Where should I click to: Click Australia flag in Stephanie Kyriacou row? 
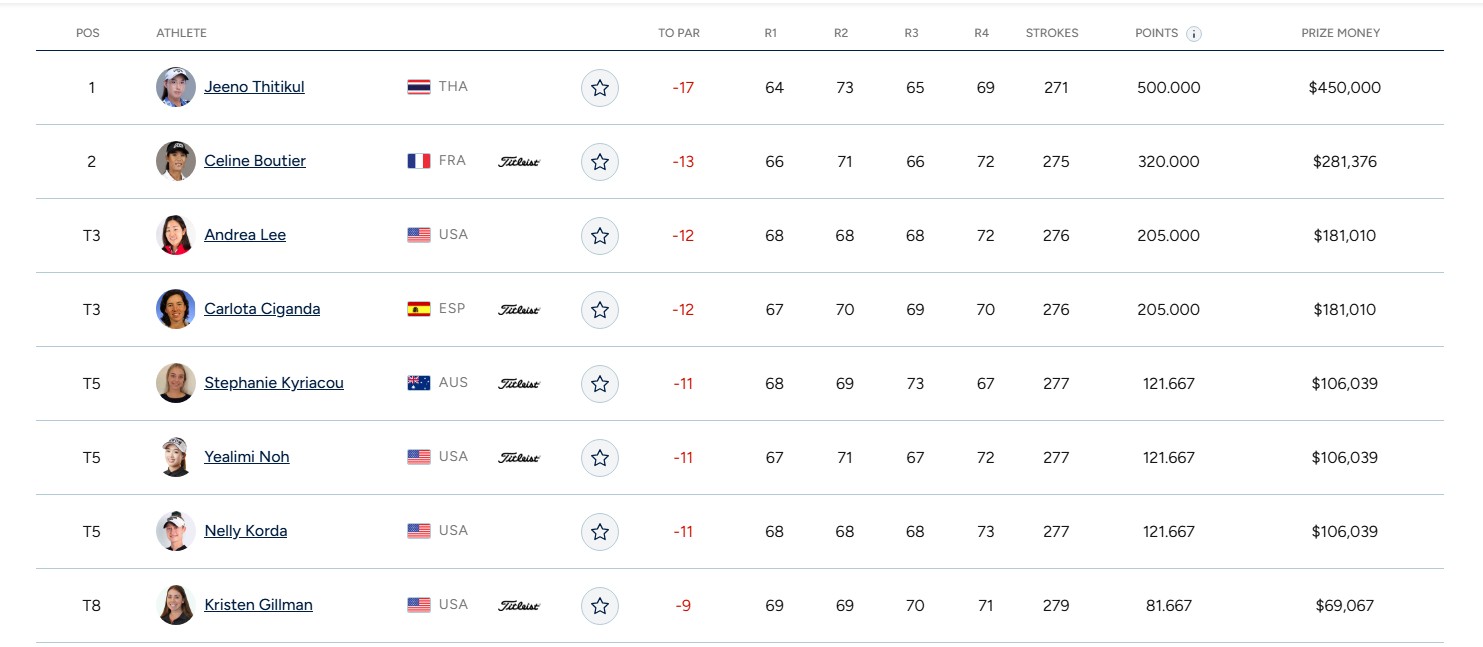click(x=419, y=383)
